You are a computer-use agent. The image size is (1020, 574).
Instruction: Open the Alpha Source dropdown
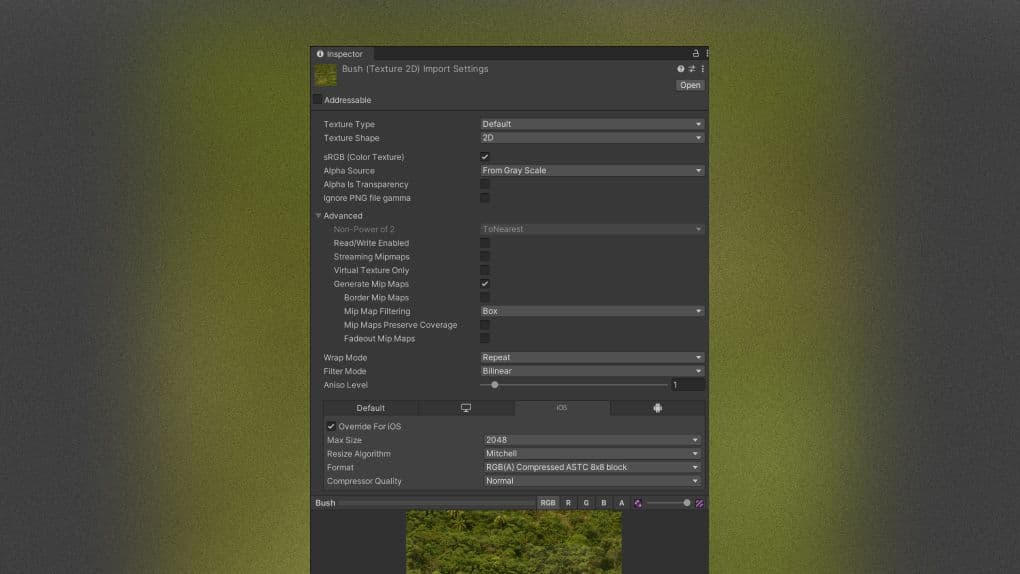(x=592, y=171)
